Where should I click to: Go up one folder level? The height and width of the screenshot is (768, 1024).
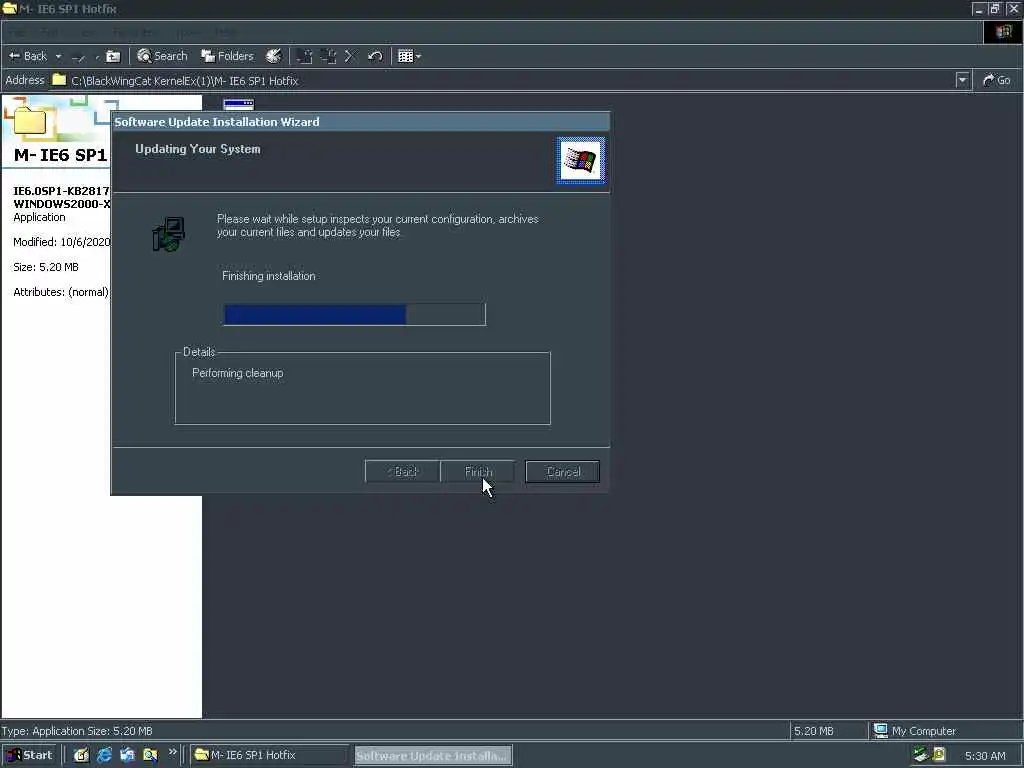click(x=113, y=56)
